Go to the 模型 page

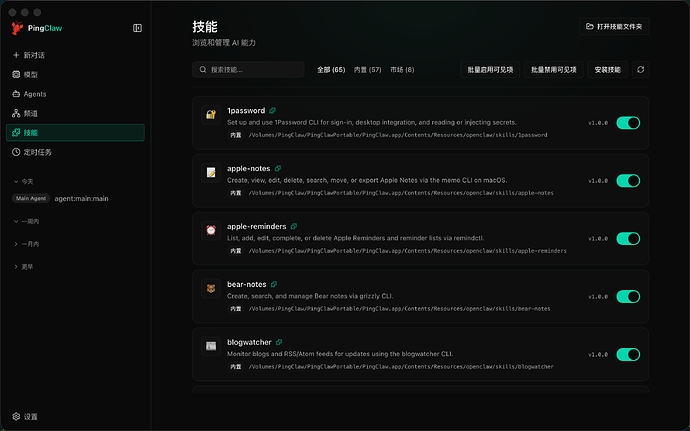tap(75, 74)
